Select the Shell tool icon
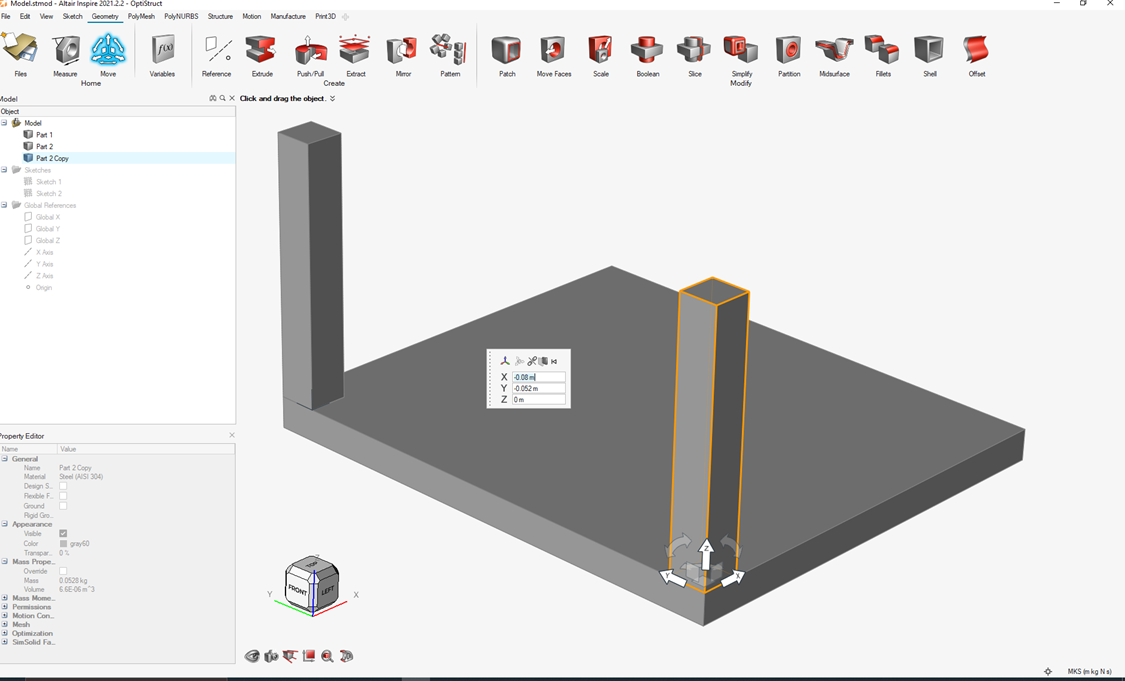 pyautogui.click(x=929, y=50)
